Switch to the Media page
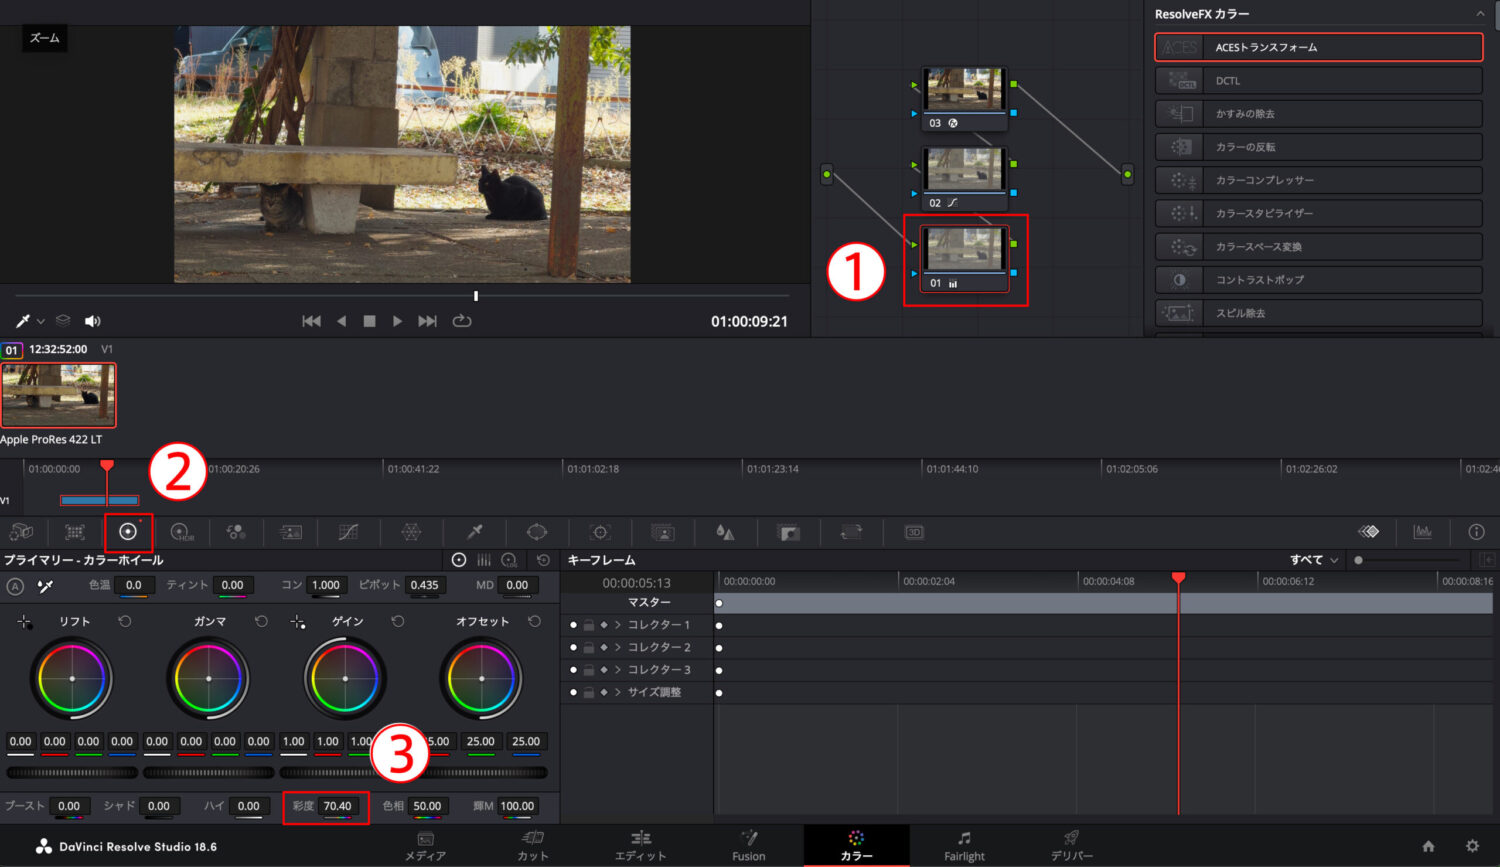 point(426,846)
